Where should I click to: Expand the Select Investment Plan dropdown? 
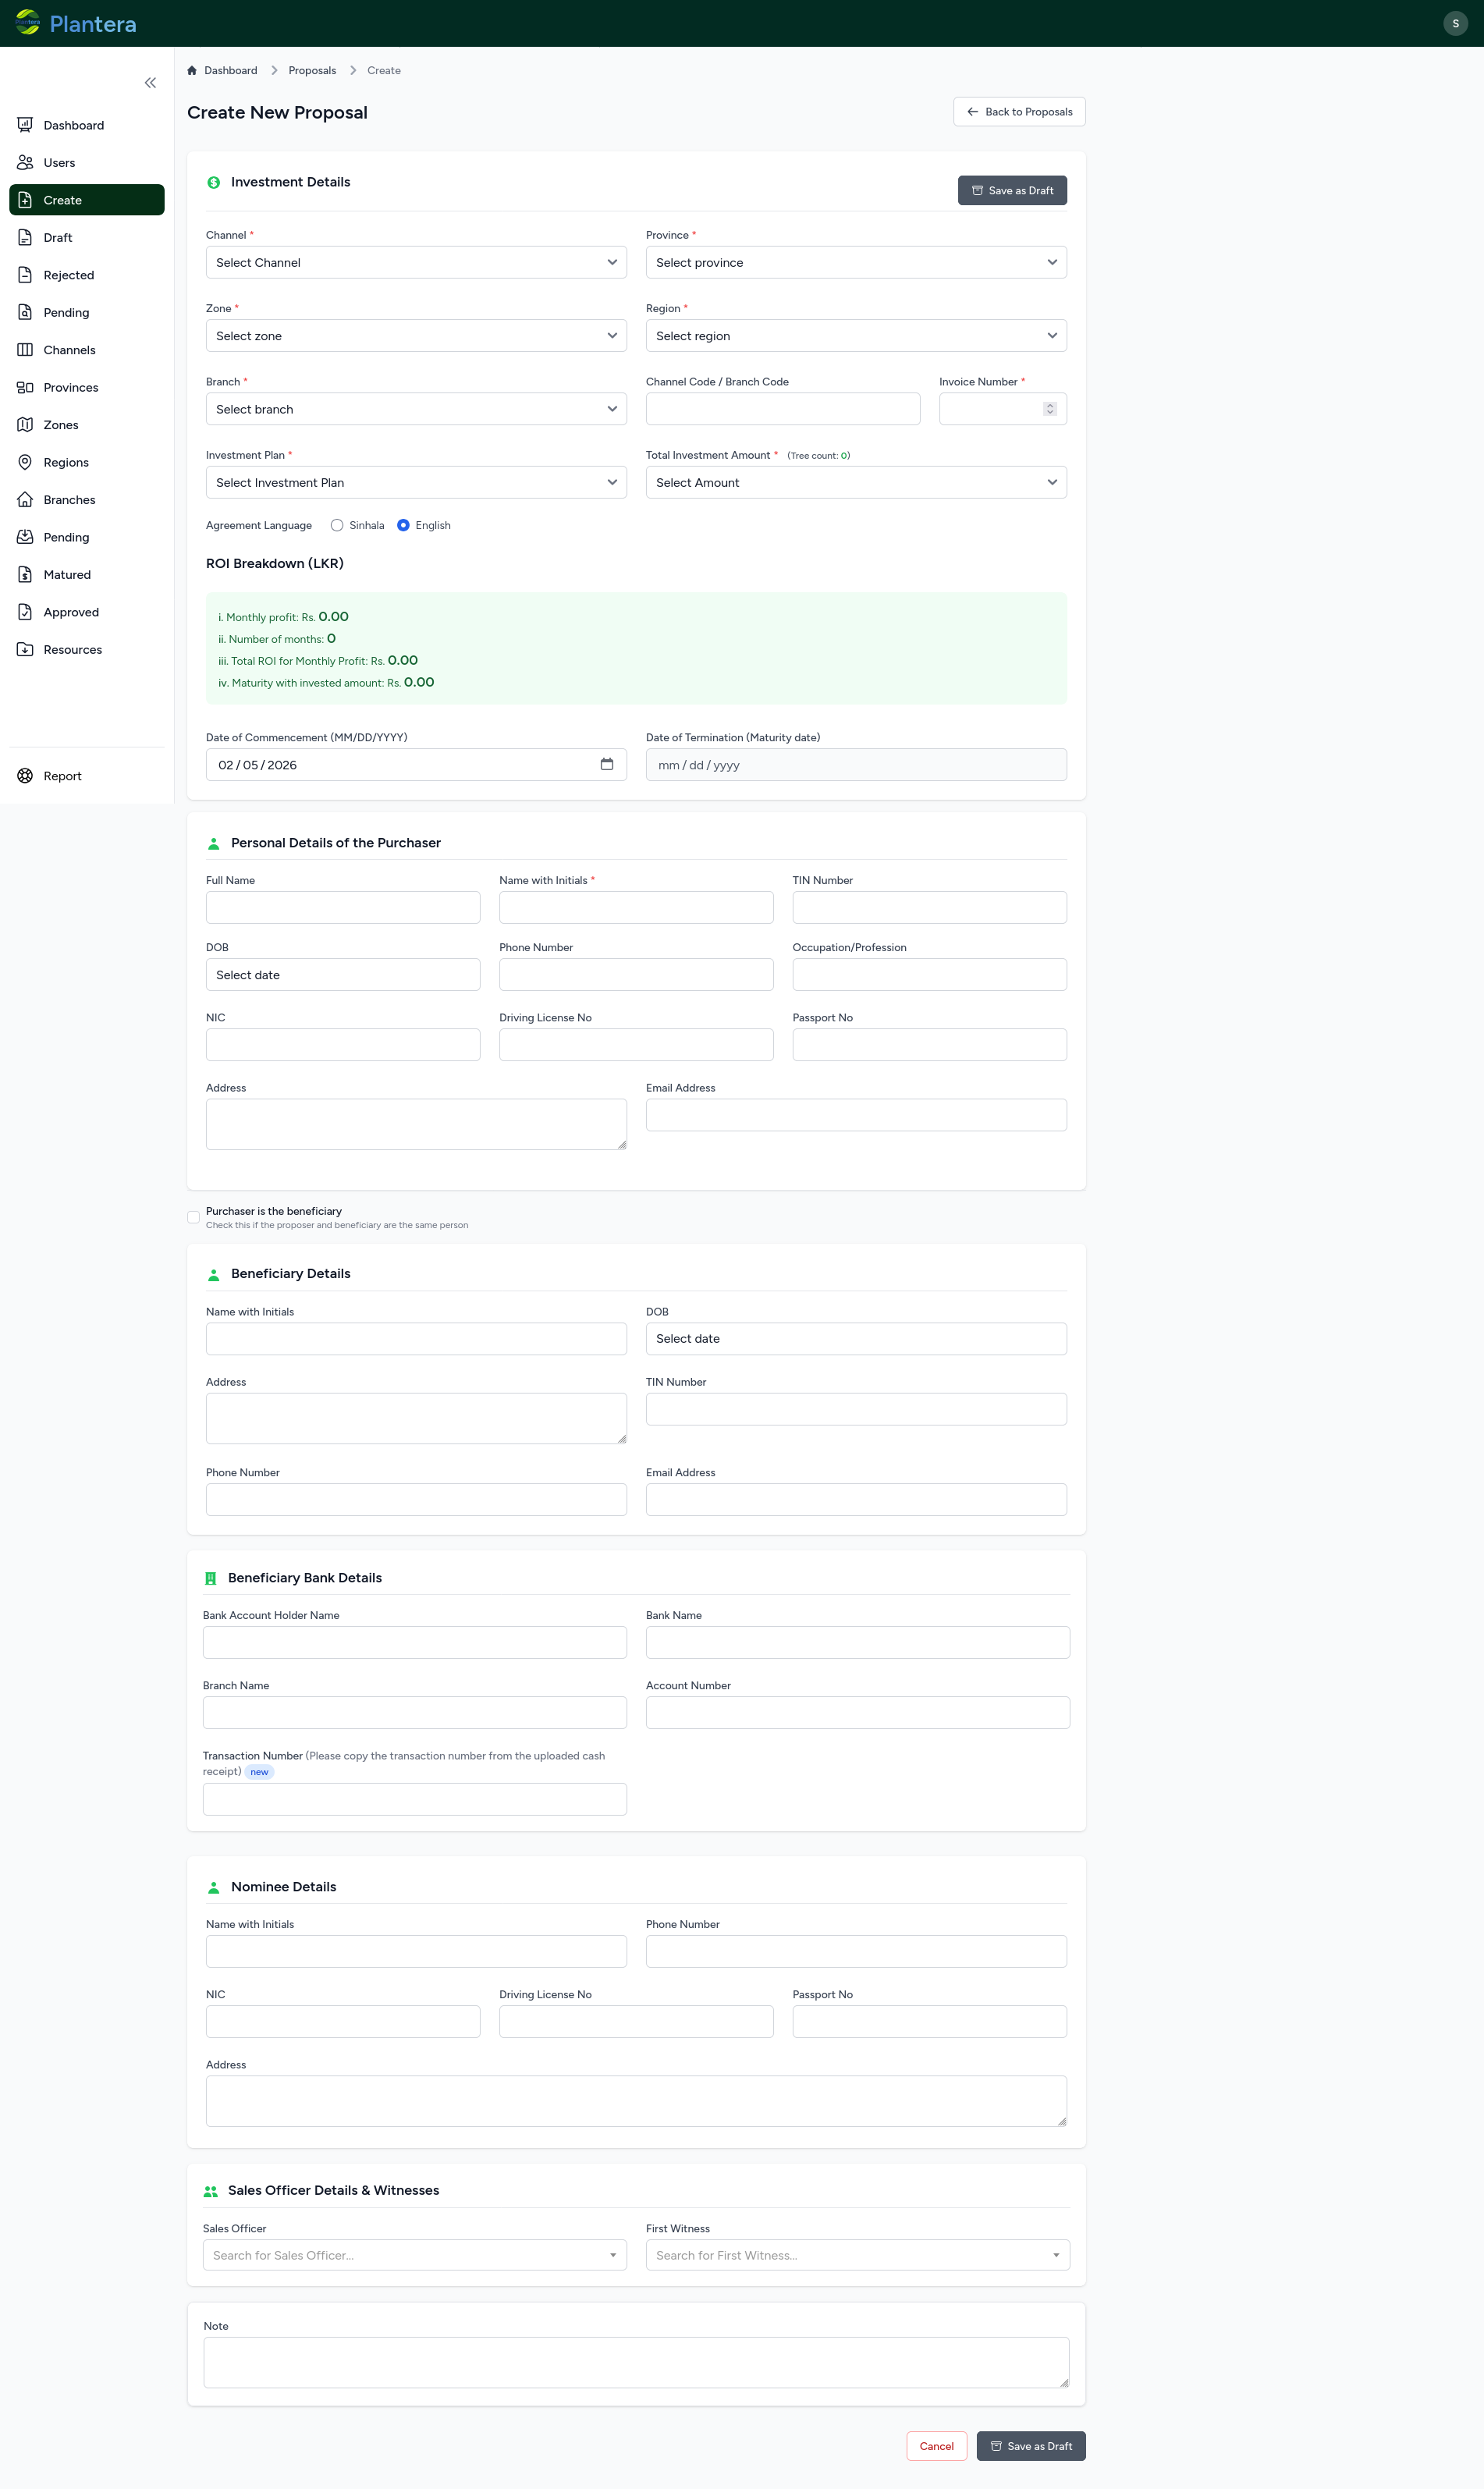(x=416, y=482)
